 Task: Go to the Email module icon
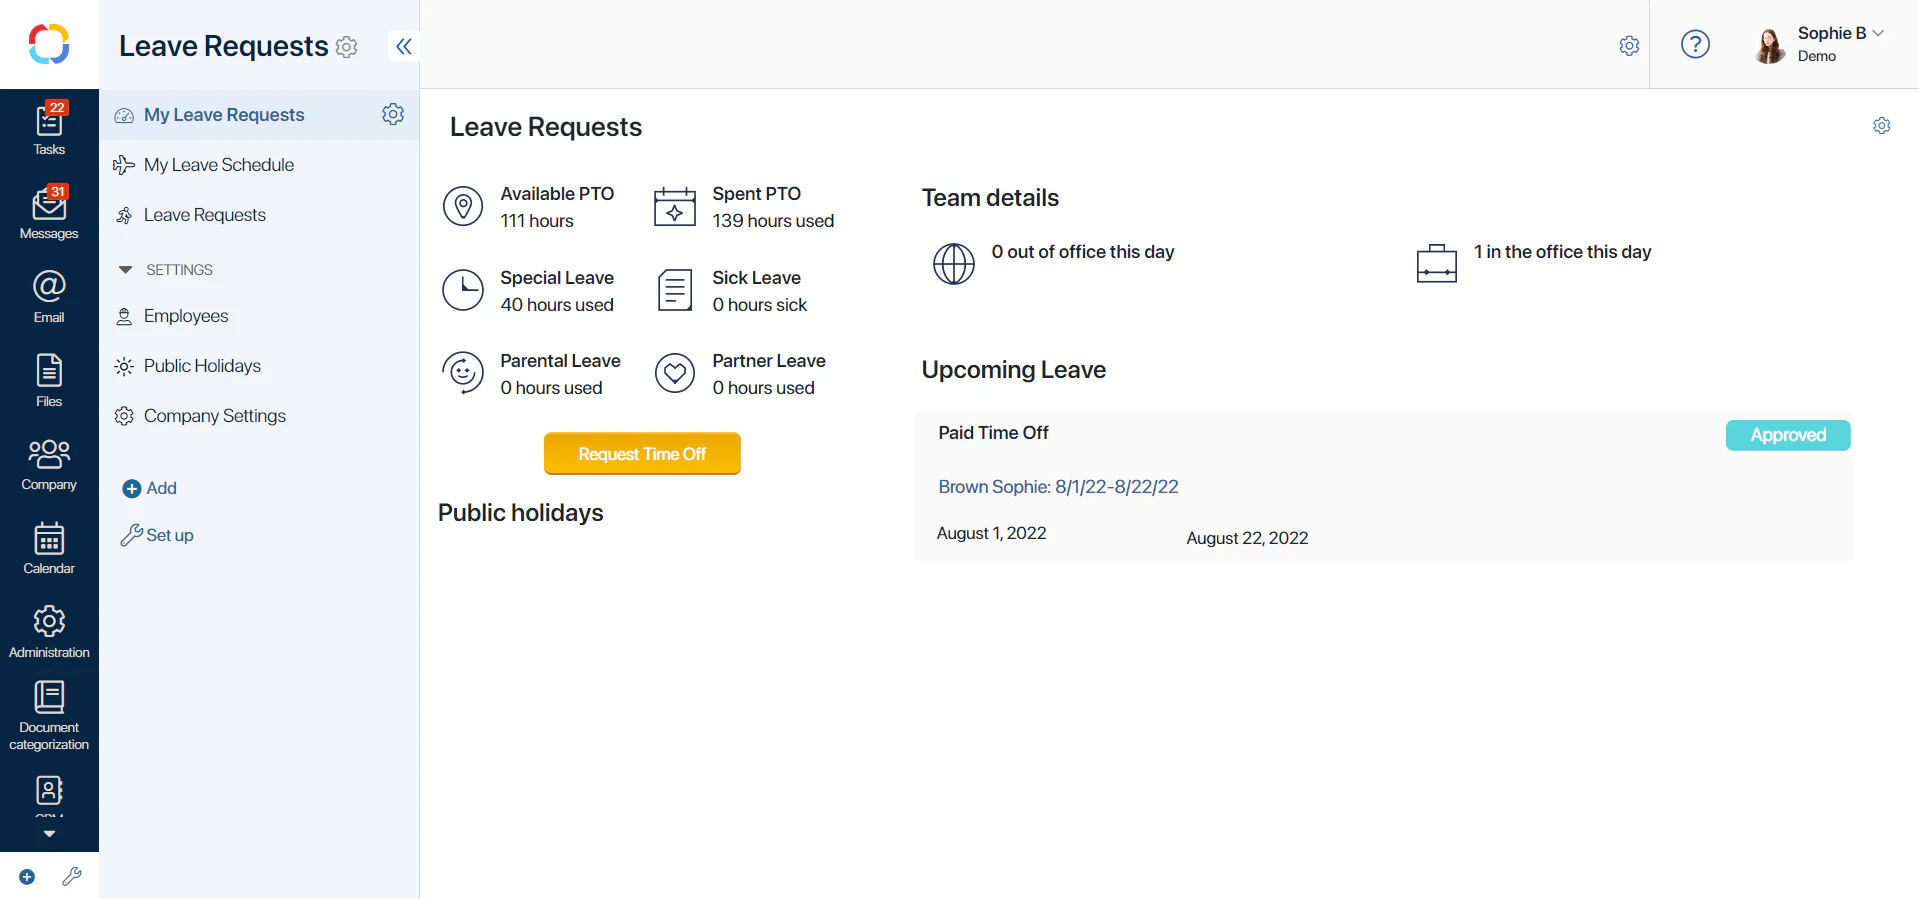(x=49, y=296)
